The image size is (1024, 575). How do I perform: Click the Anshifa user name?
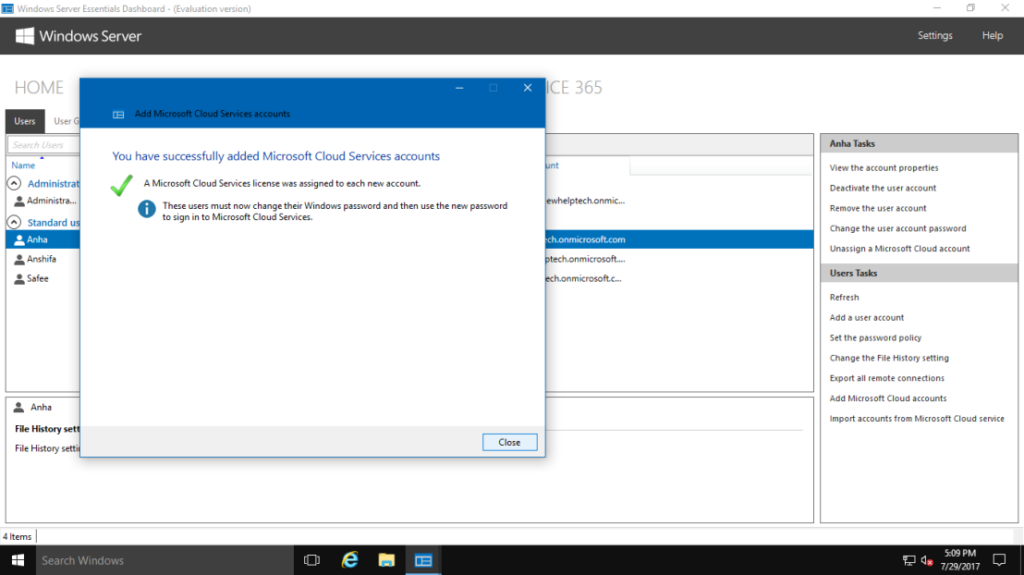[x=42, y=259]
